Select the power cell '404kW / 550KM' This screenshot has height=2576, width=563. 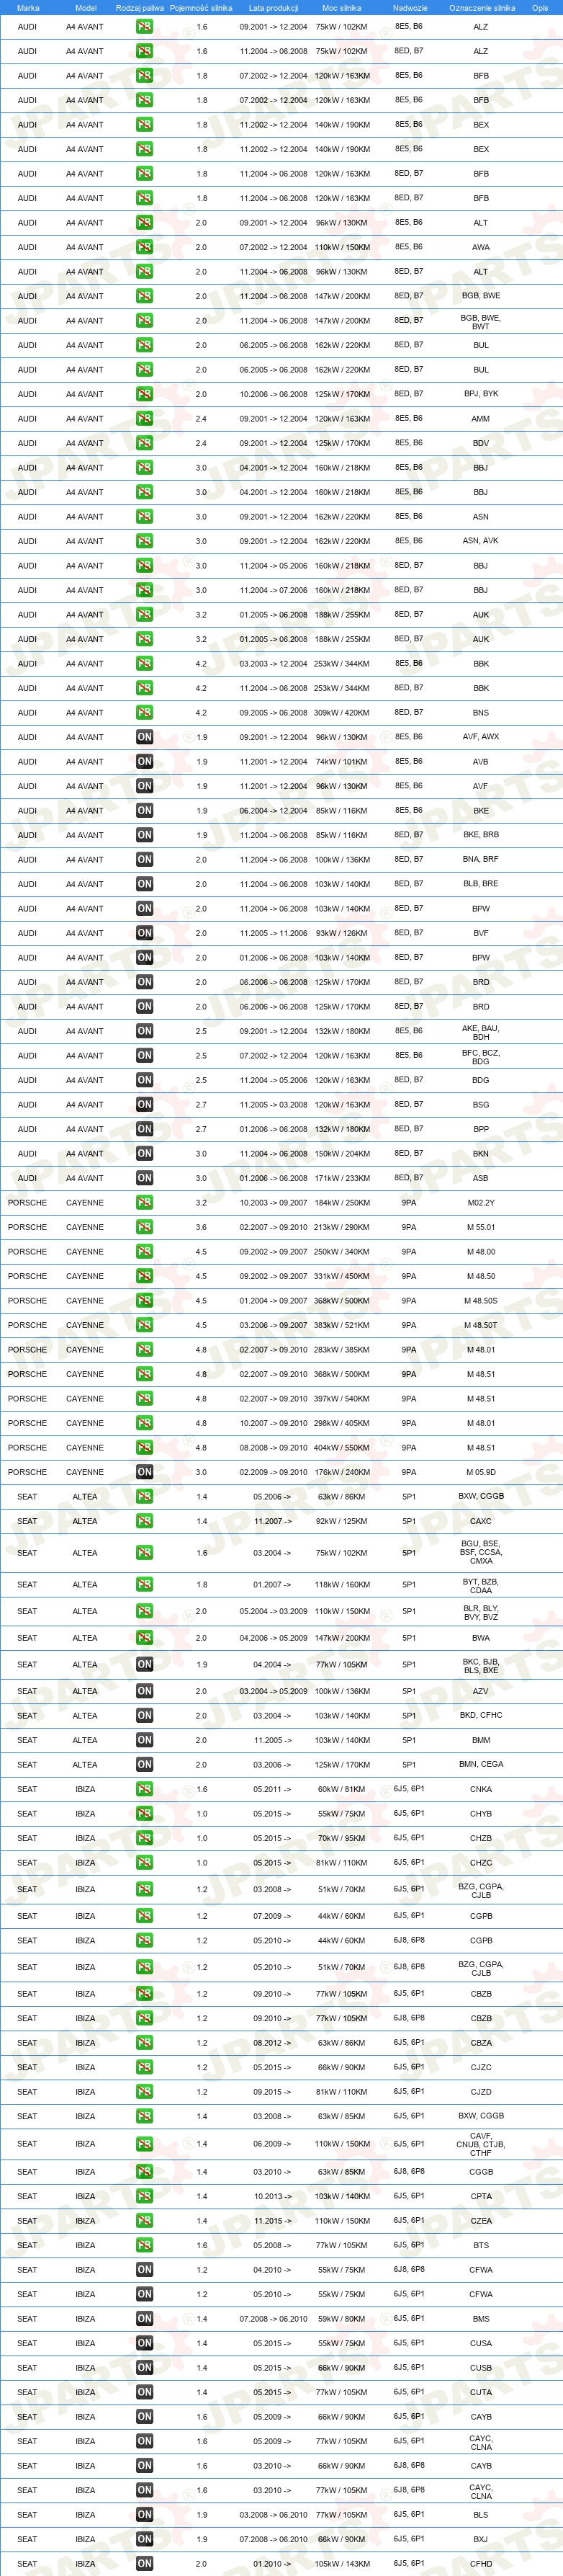(x=342, y=1448)
